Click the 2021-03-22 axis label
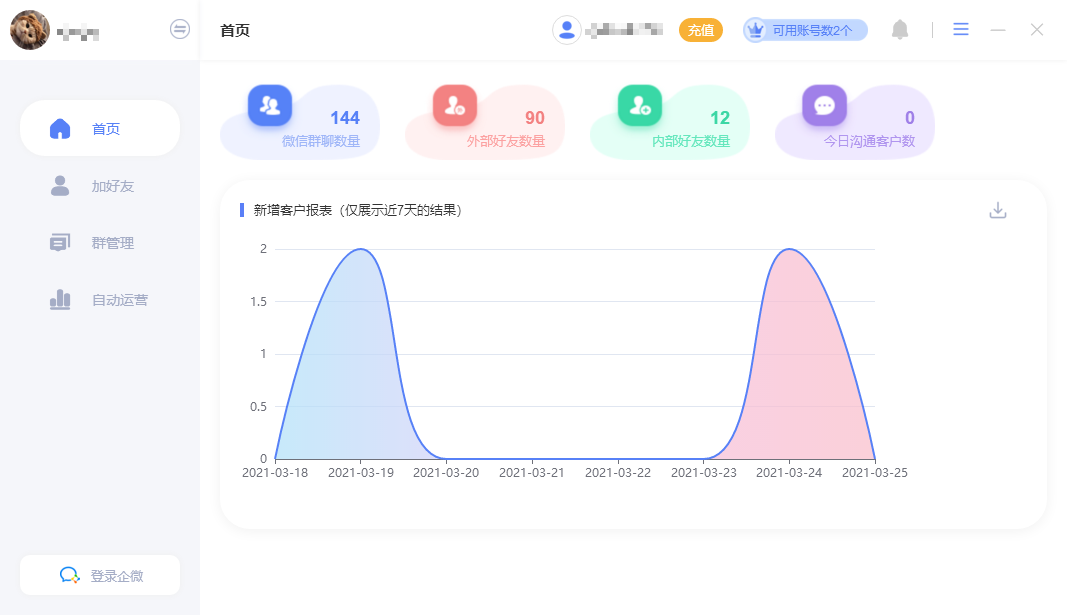1067x615 pixels. coord(618,473)
